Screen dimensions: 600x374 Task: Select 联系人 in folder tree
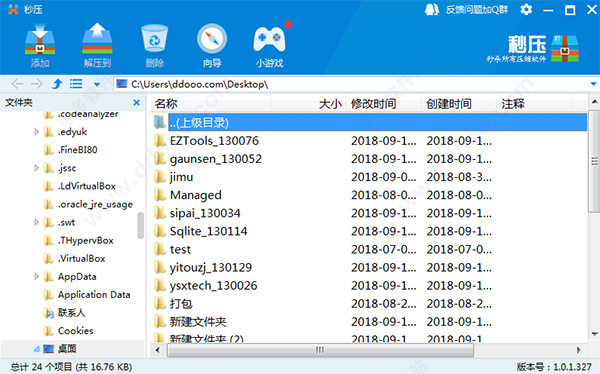click(x=72, y=313)
